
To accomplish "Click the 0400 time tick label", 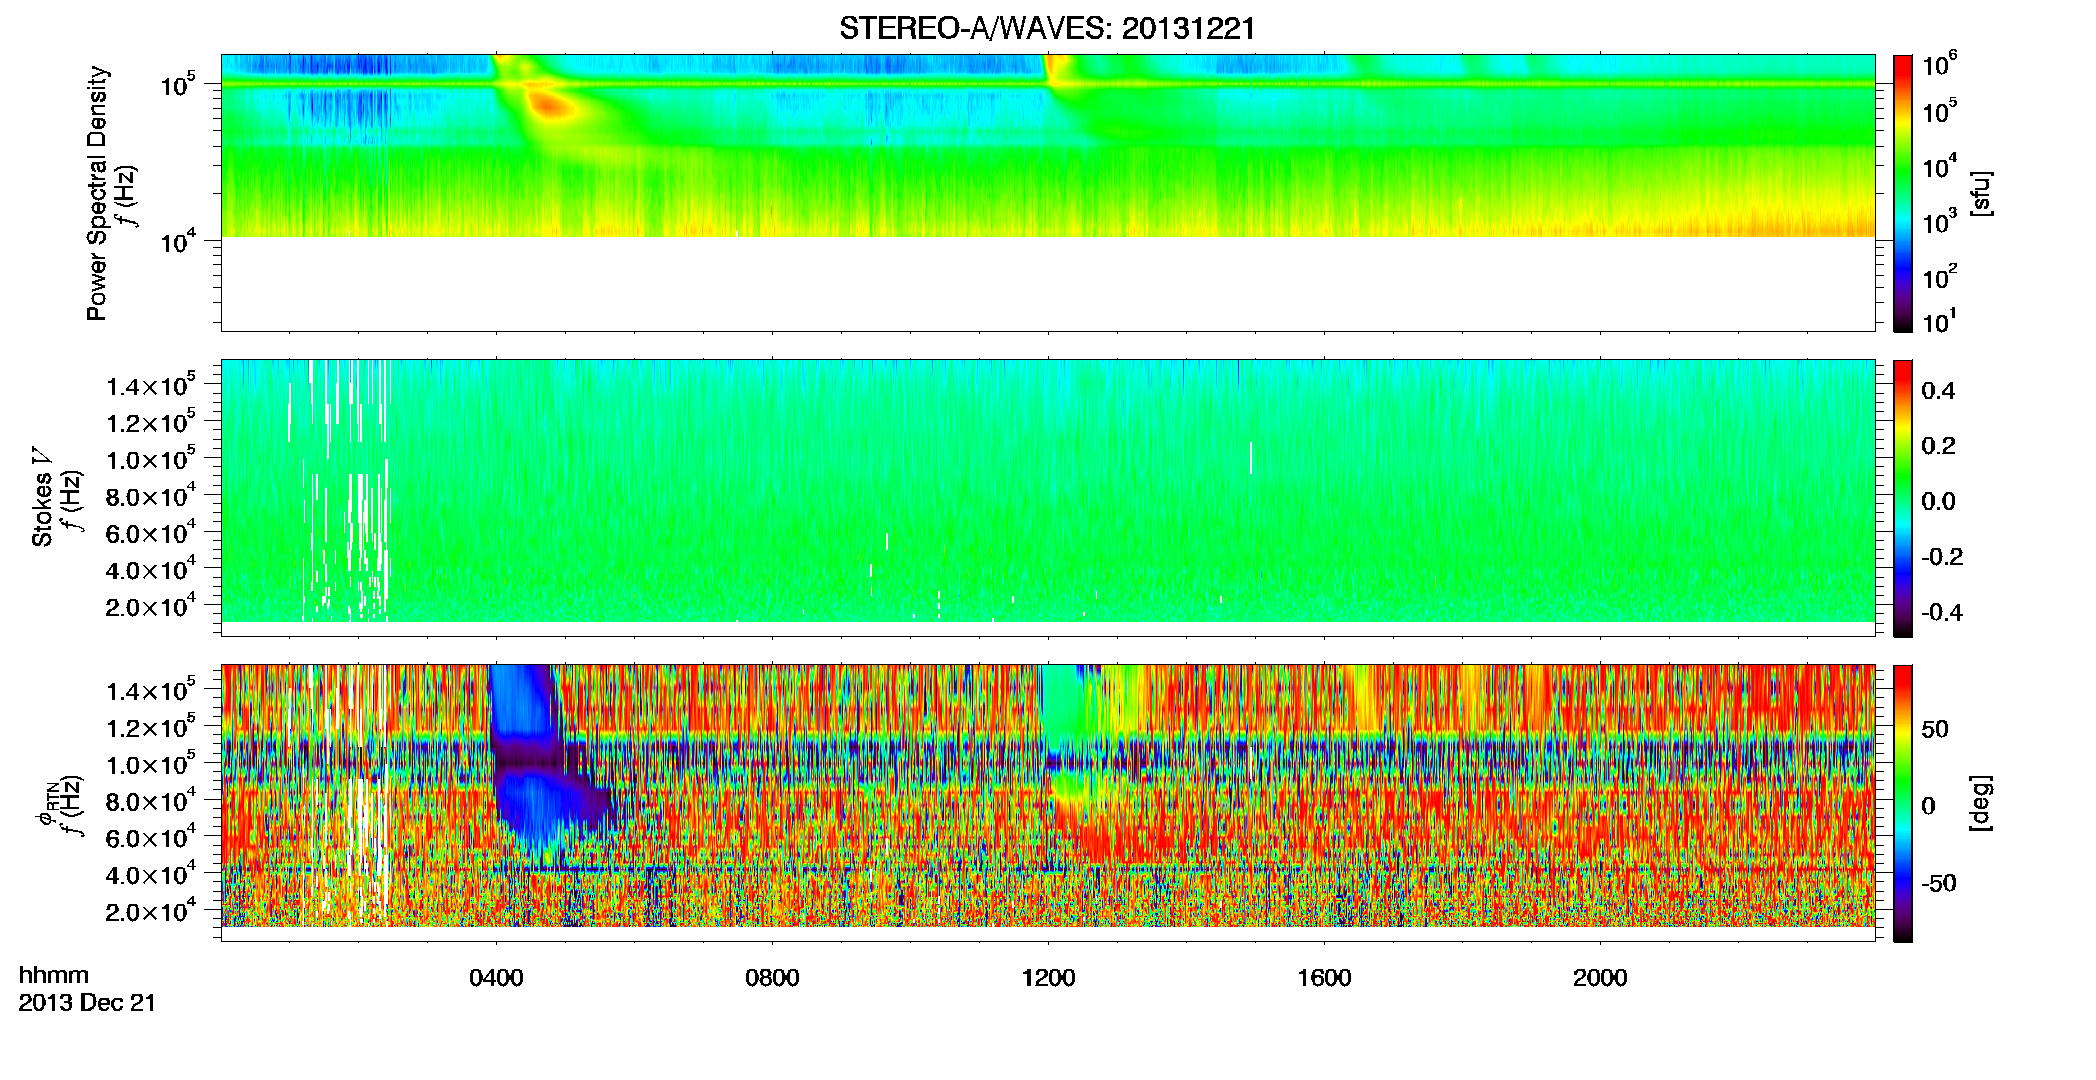I will (x=496, y=978).
